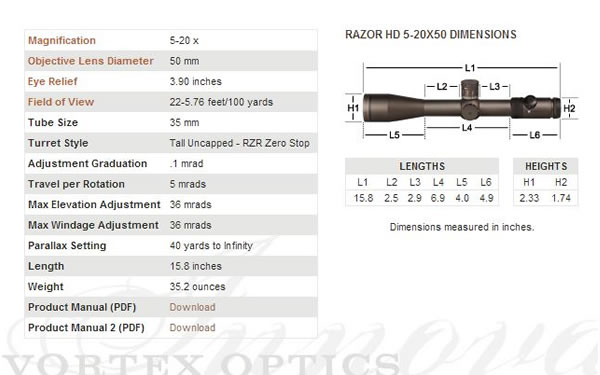
Task: Select the Tube Size row
Action: [x=171, y=122]
